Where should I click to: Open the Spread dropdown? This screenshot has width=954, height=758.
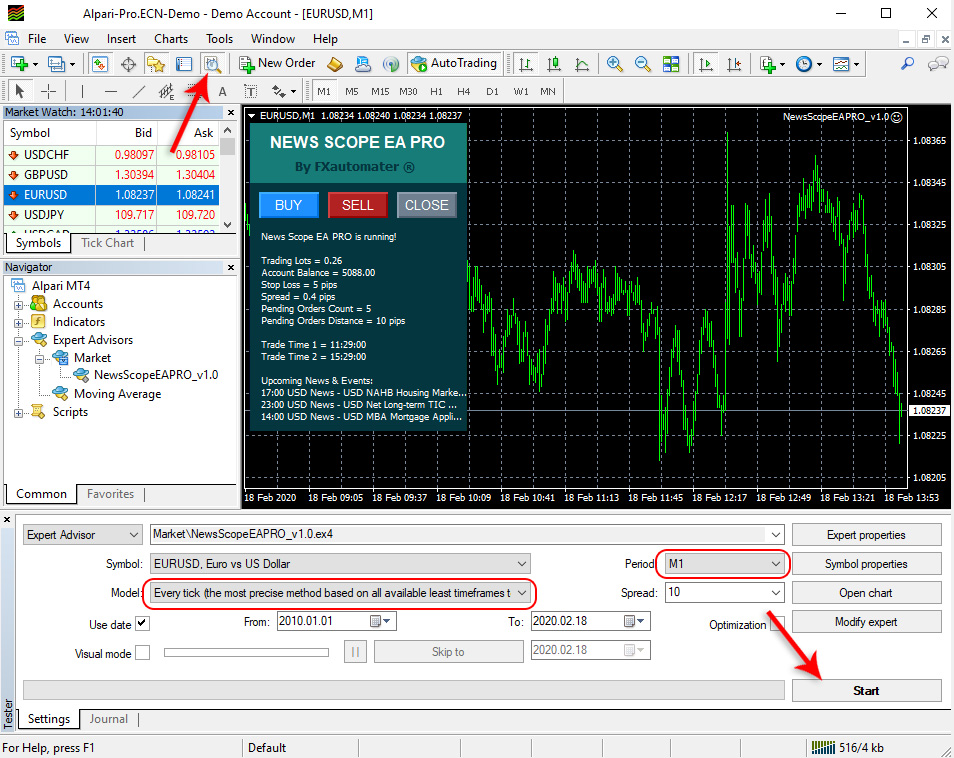(x=723, y=593)
